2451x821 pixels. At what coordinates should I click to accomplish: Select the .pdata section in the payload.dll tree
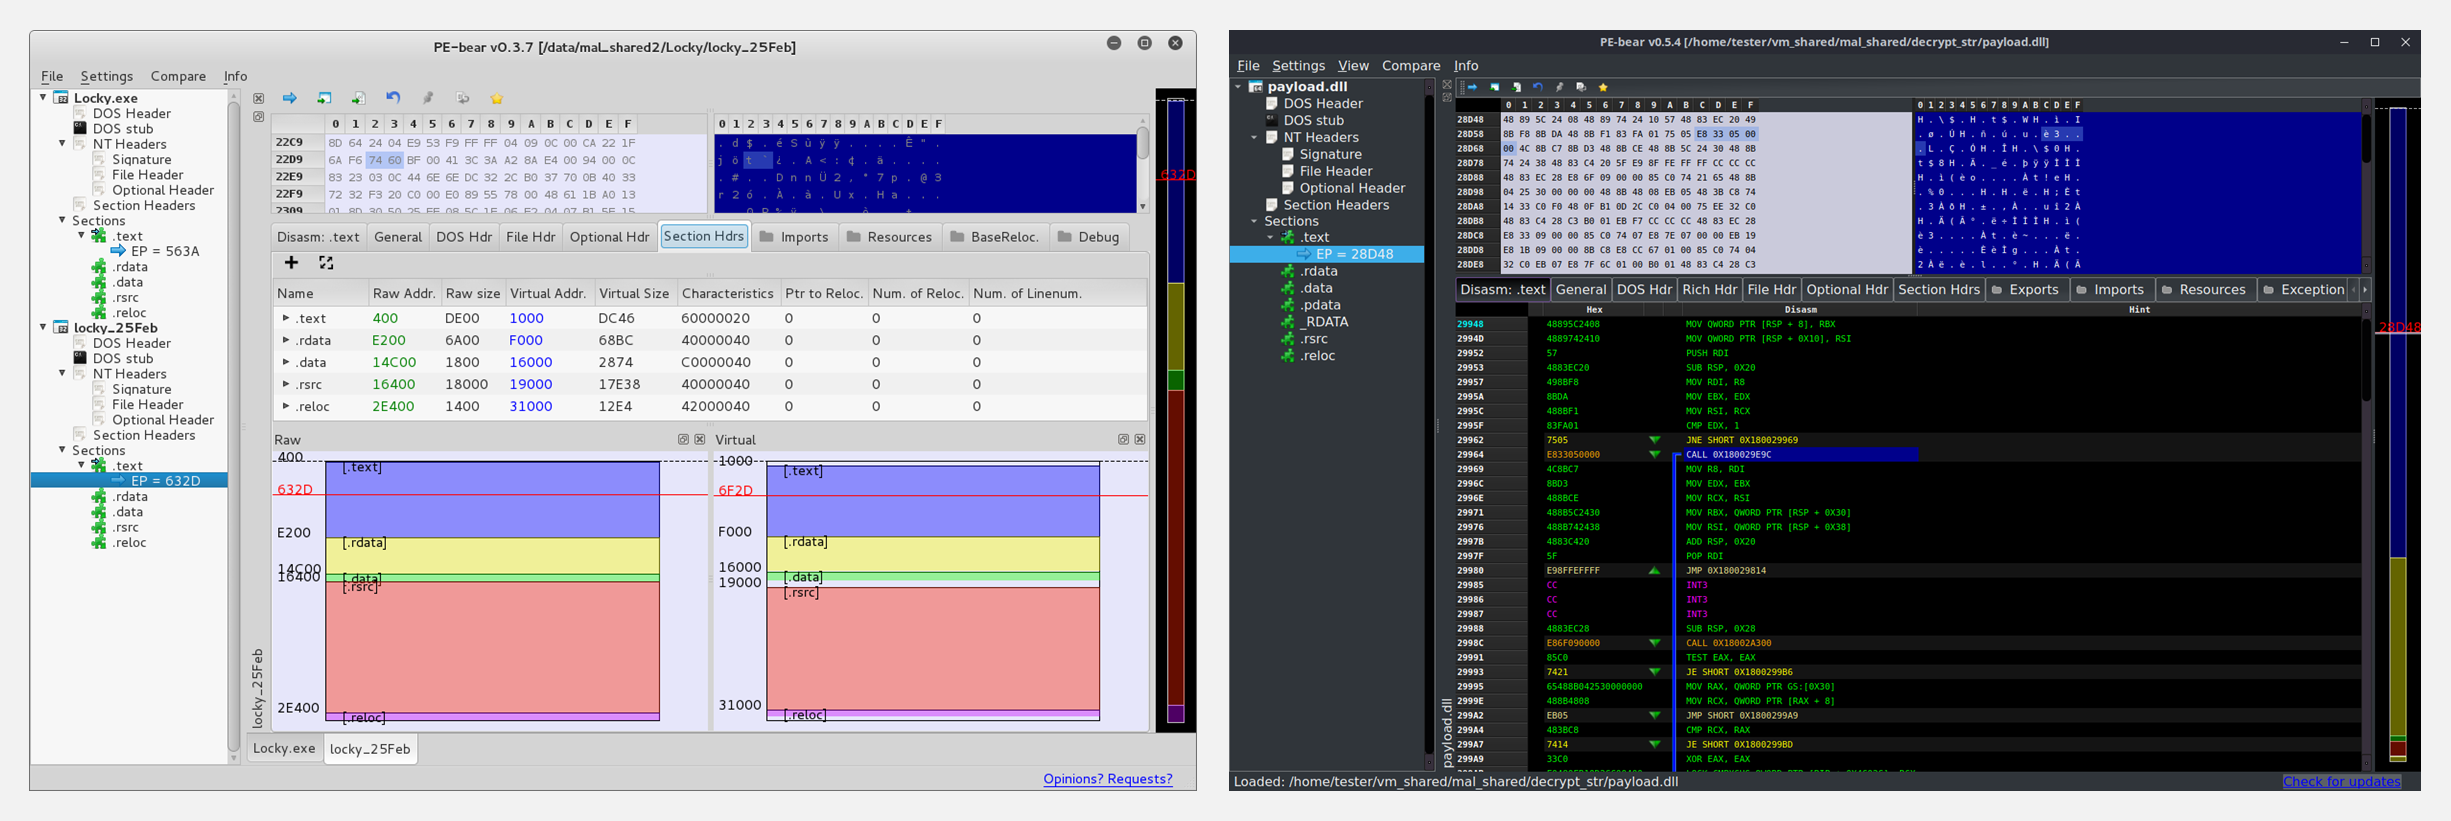coord(1320,305)
